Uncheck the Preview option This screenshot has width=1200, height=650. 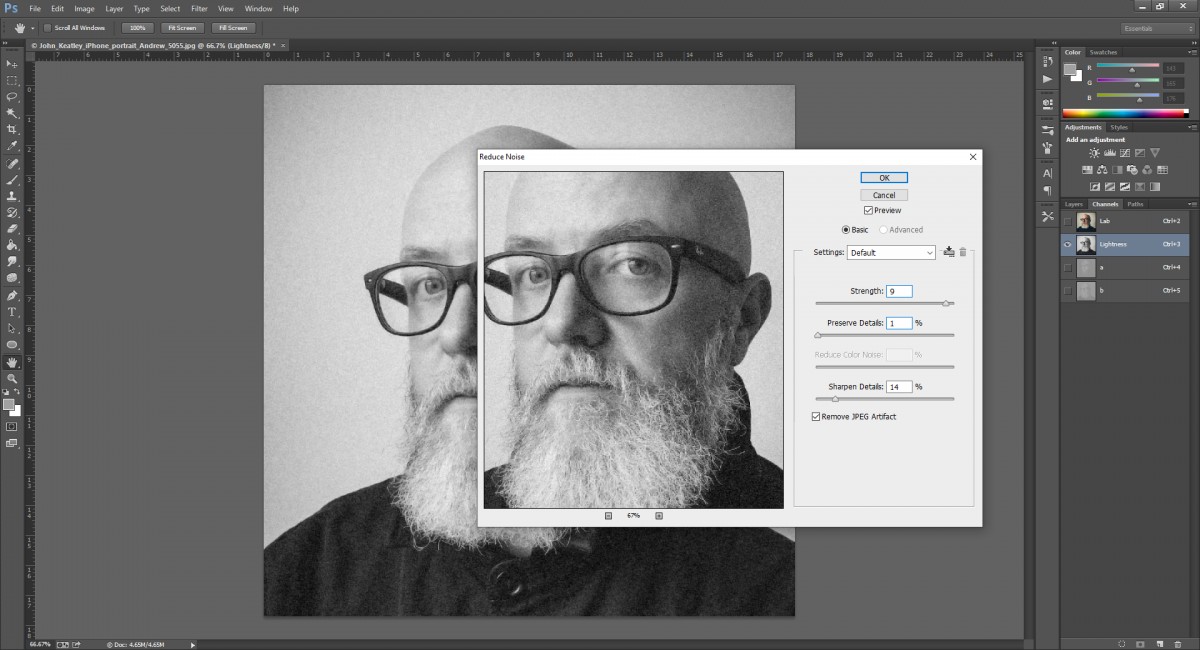[x=869, y=210]
